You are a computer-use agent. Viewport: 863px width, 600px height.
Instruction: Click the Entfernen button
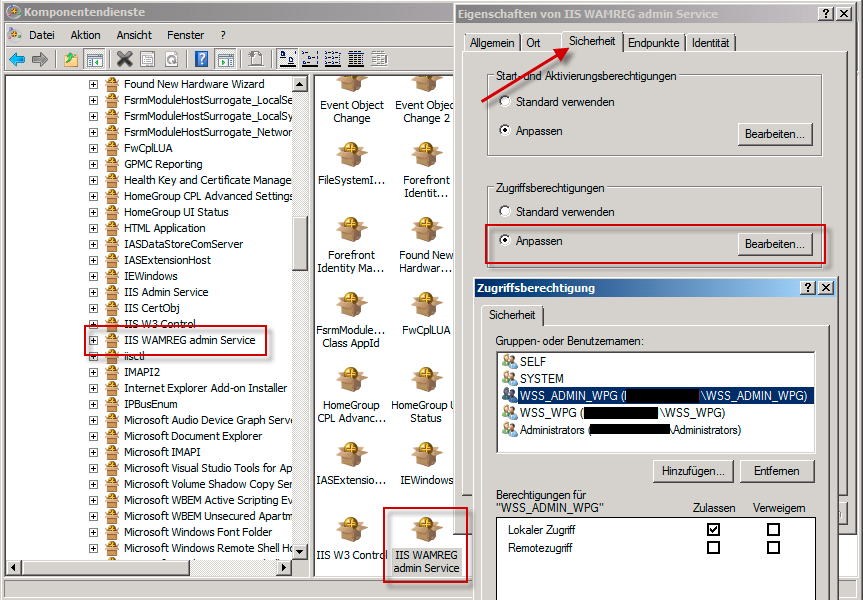tap(777, 471)
